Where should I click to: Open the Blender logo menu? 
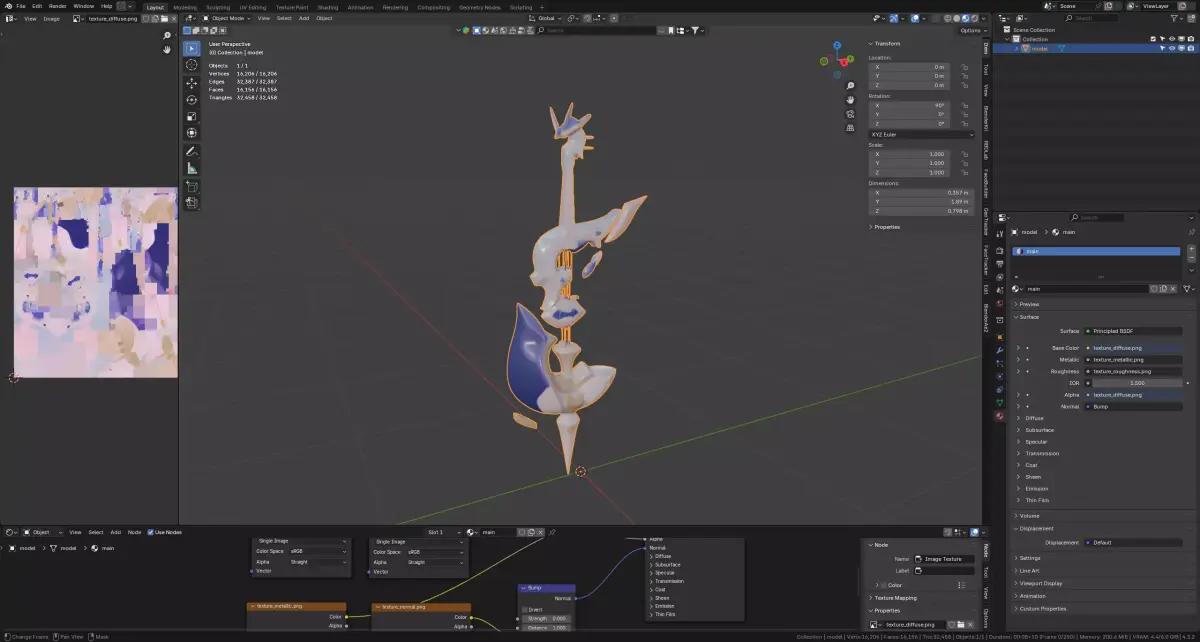click(7, 6)
